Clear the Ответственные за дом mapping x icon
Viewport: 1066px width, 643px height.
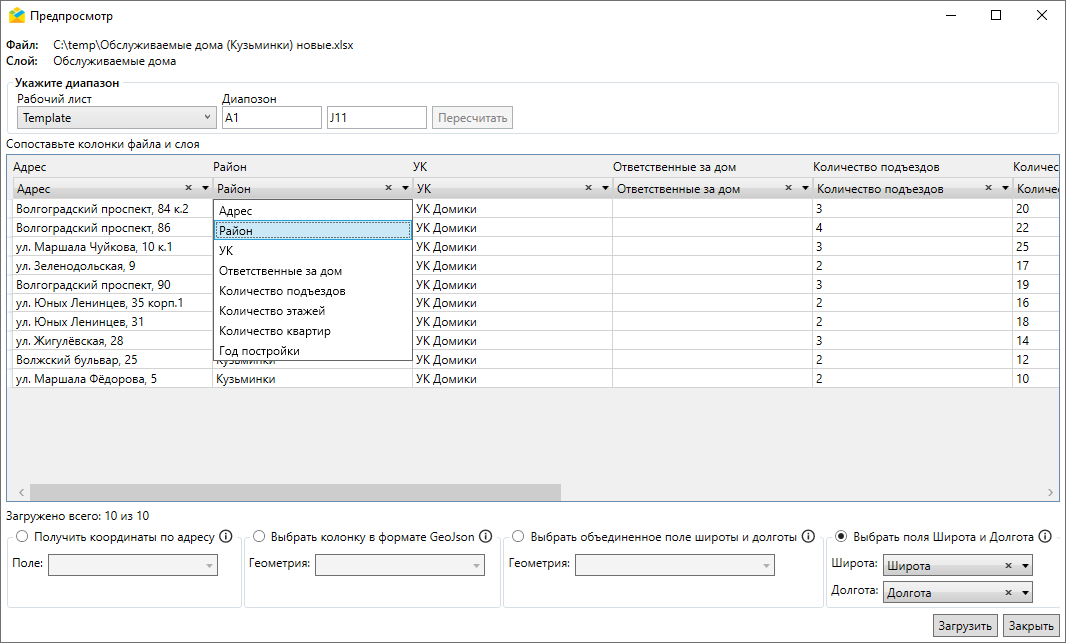[x=788, y=188]
